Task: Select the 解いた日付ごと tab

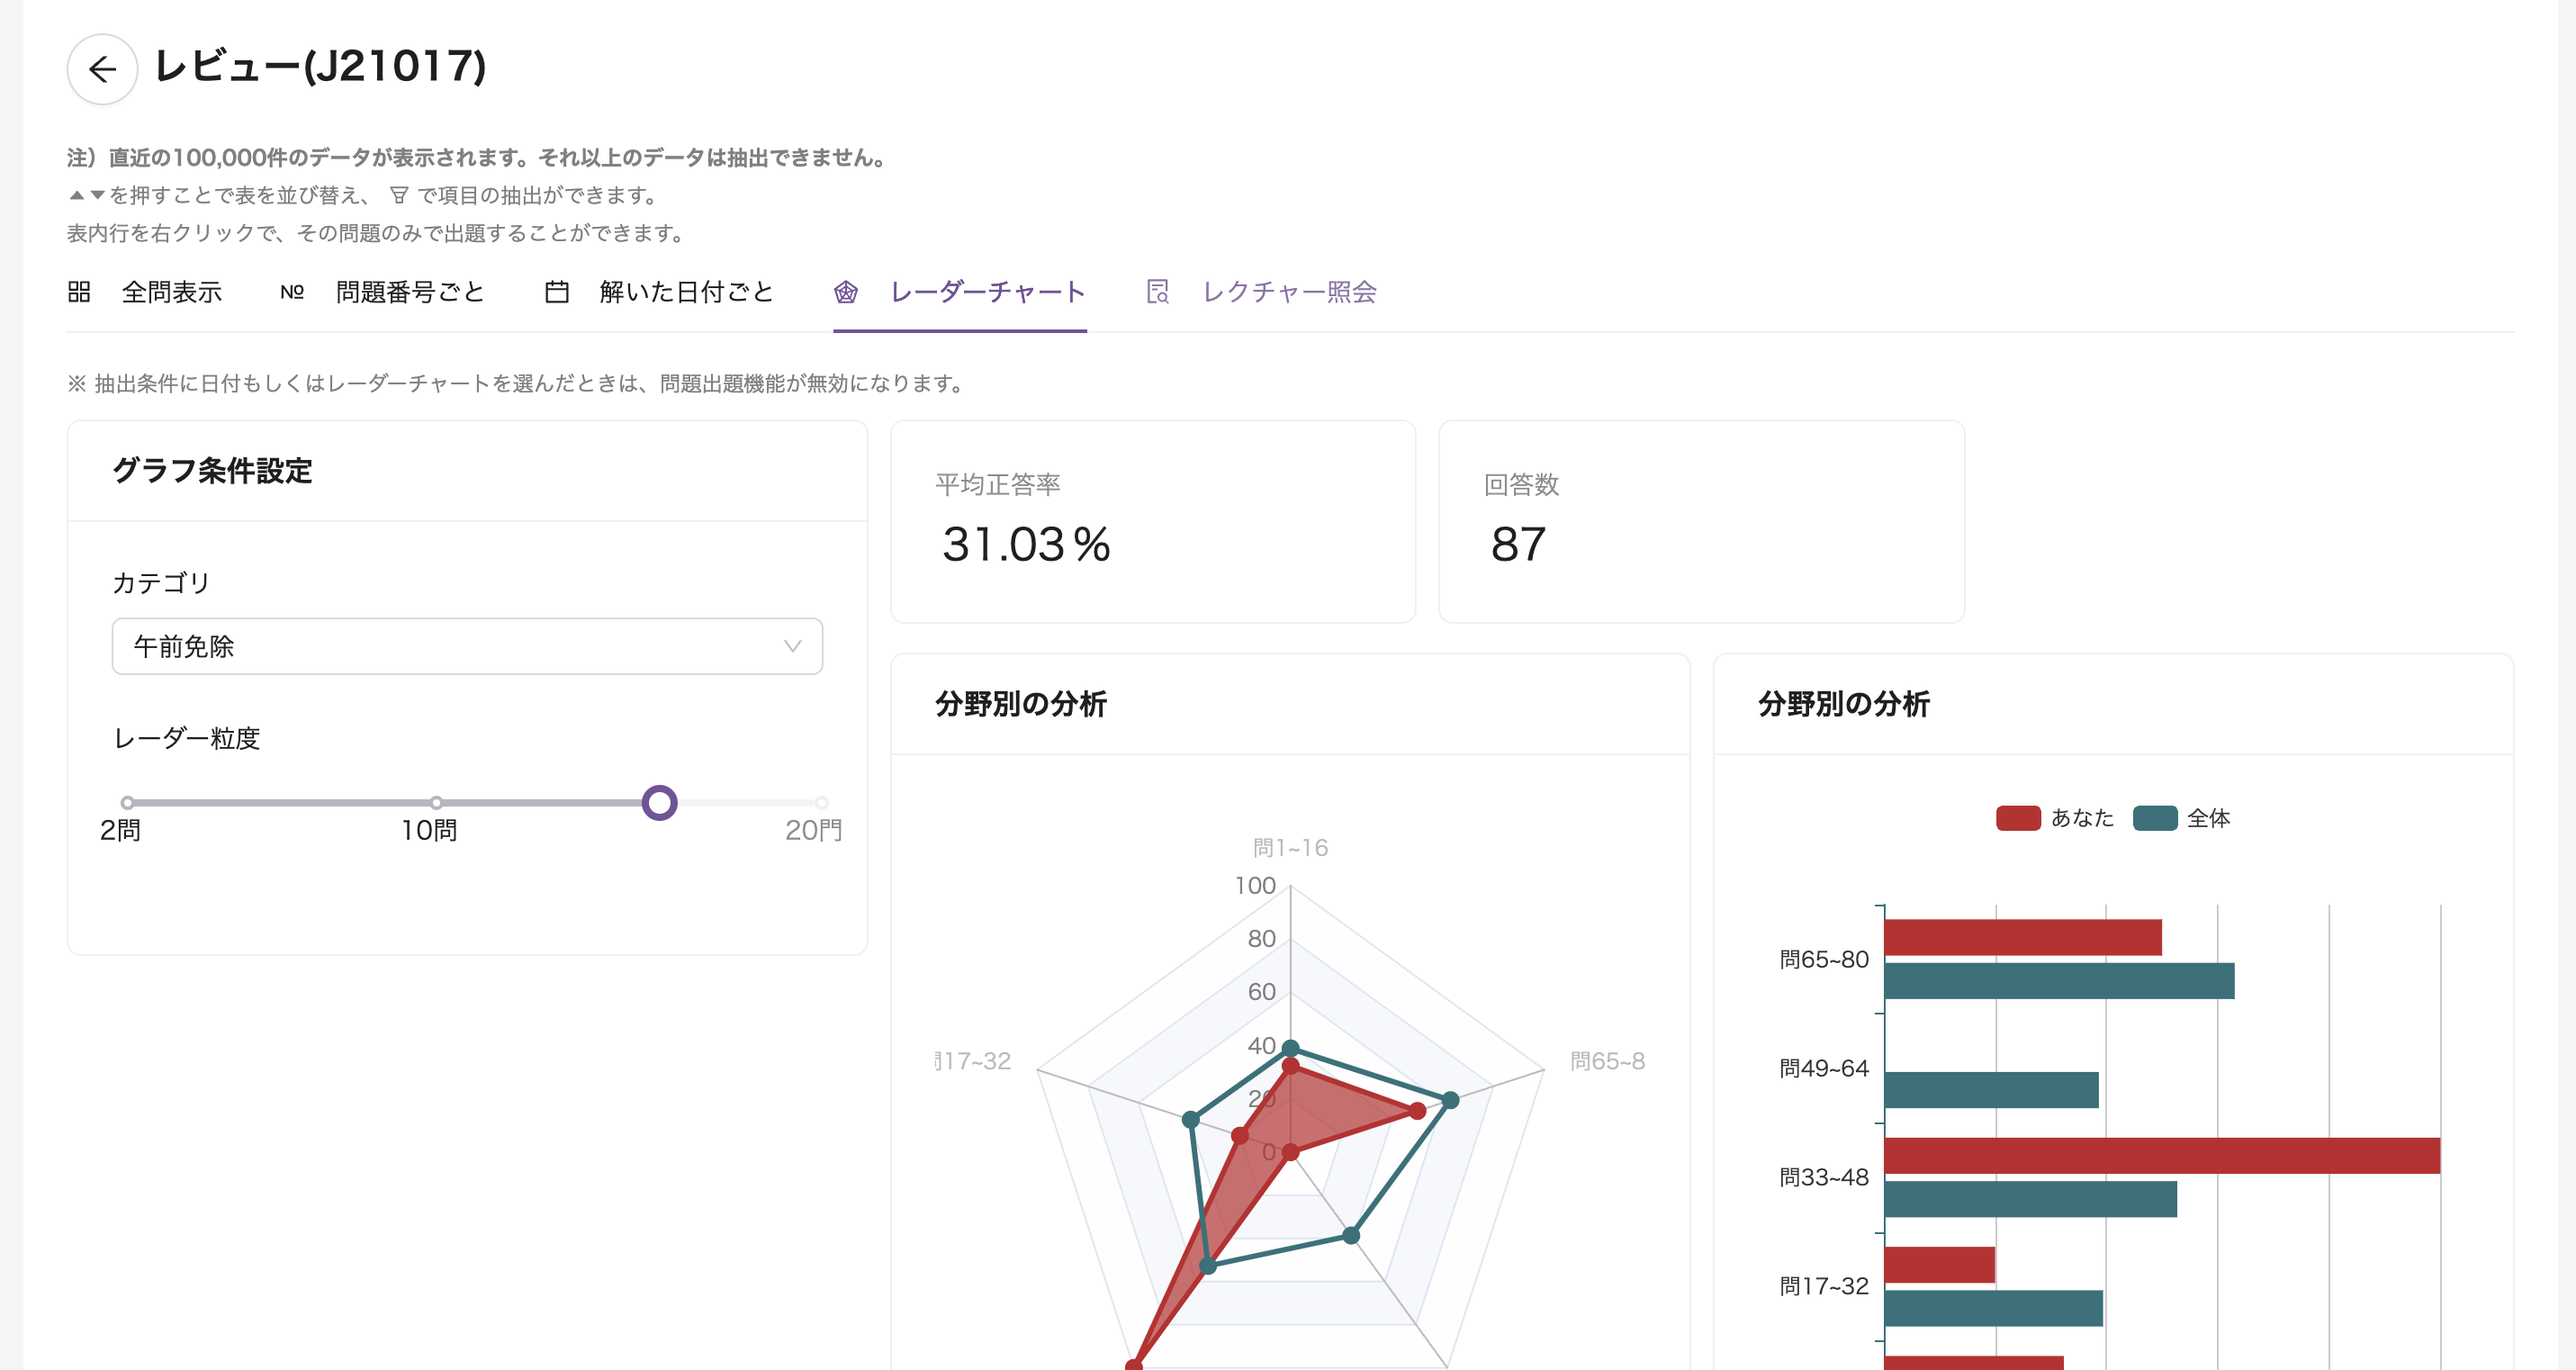Action: [x=686, y=292]
